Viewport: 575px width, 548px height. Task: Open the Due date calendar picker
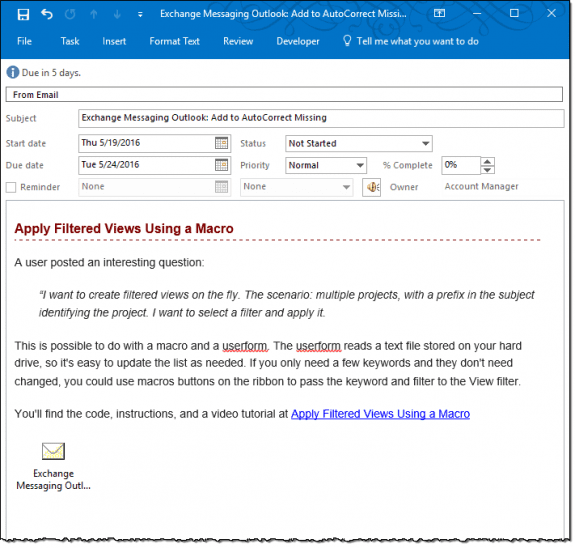click(x=221, y=165)
